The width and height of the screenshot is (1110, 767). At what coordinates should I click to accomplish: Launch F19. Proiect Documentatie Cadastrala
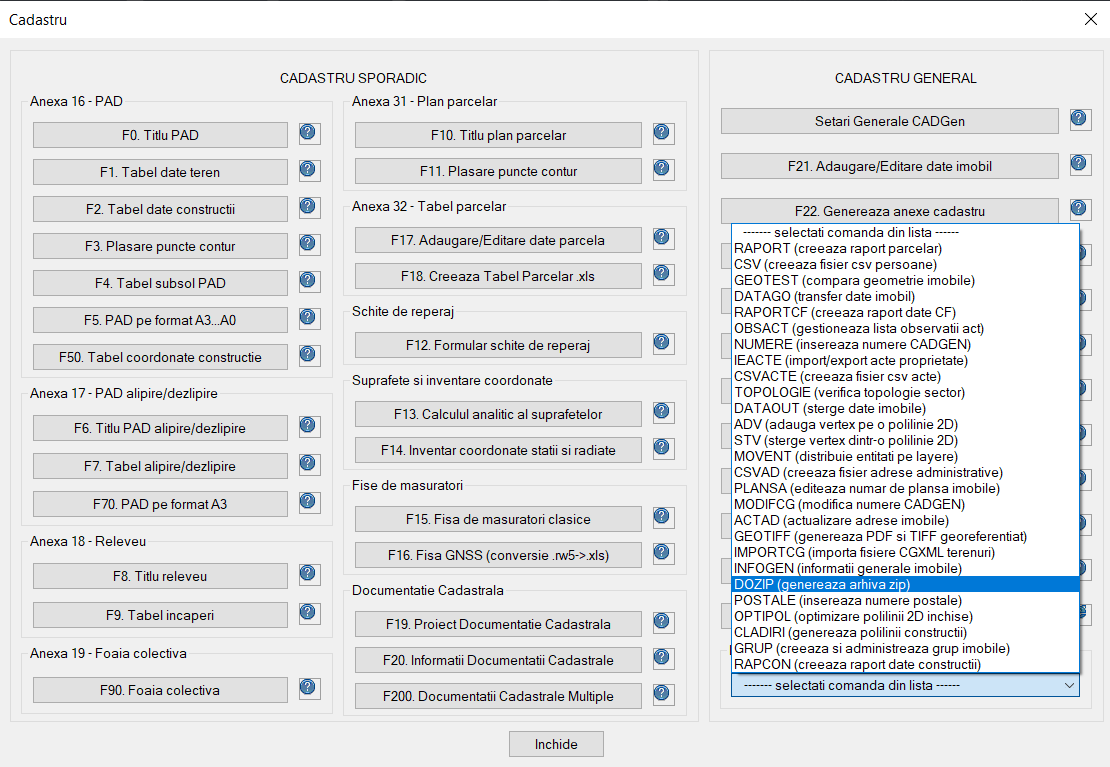tap(498, 624)
